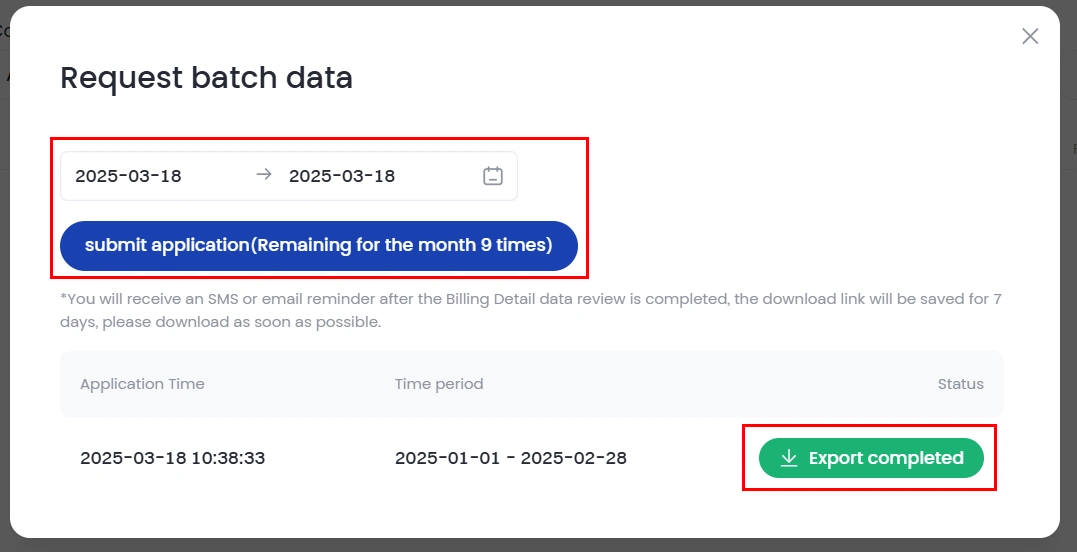This screenshot has height=552, width=1077.
Task: Close the Request batch data dialog
Action: coord(1030,36)
